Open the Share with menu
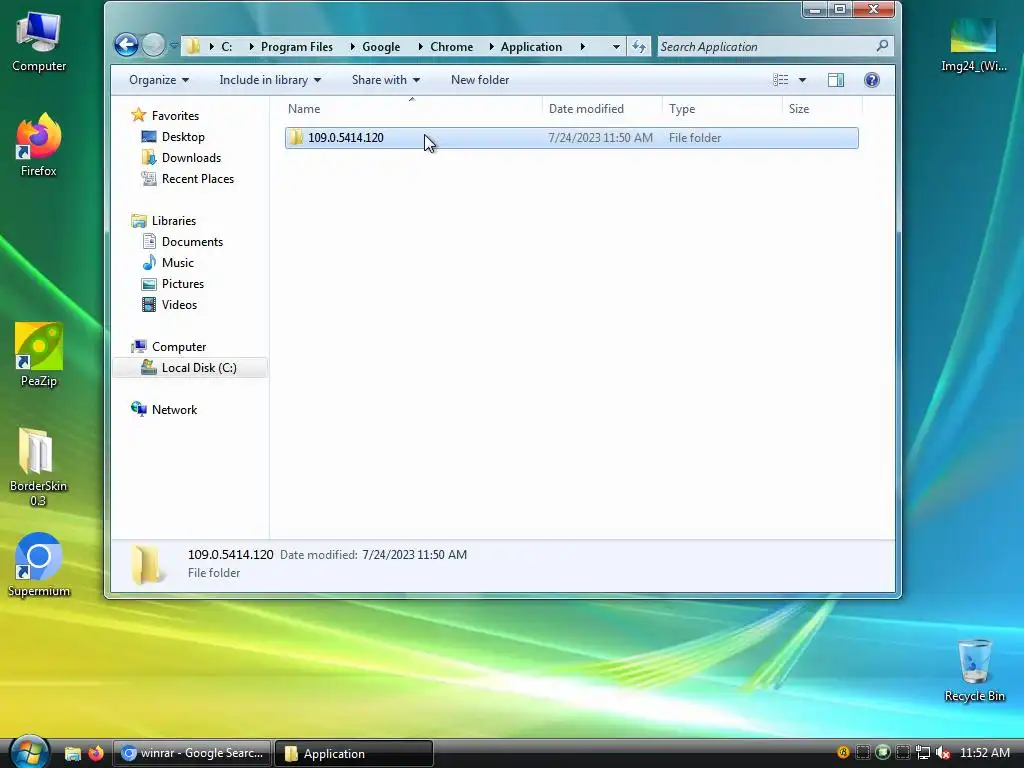Viewport: 1024px width, 768px height. click(385, 80)
